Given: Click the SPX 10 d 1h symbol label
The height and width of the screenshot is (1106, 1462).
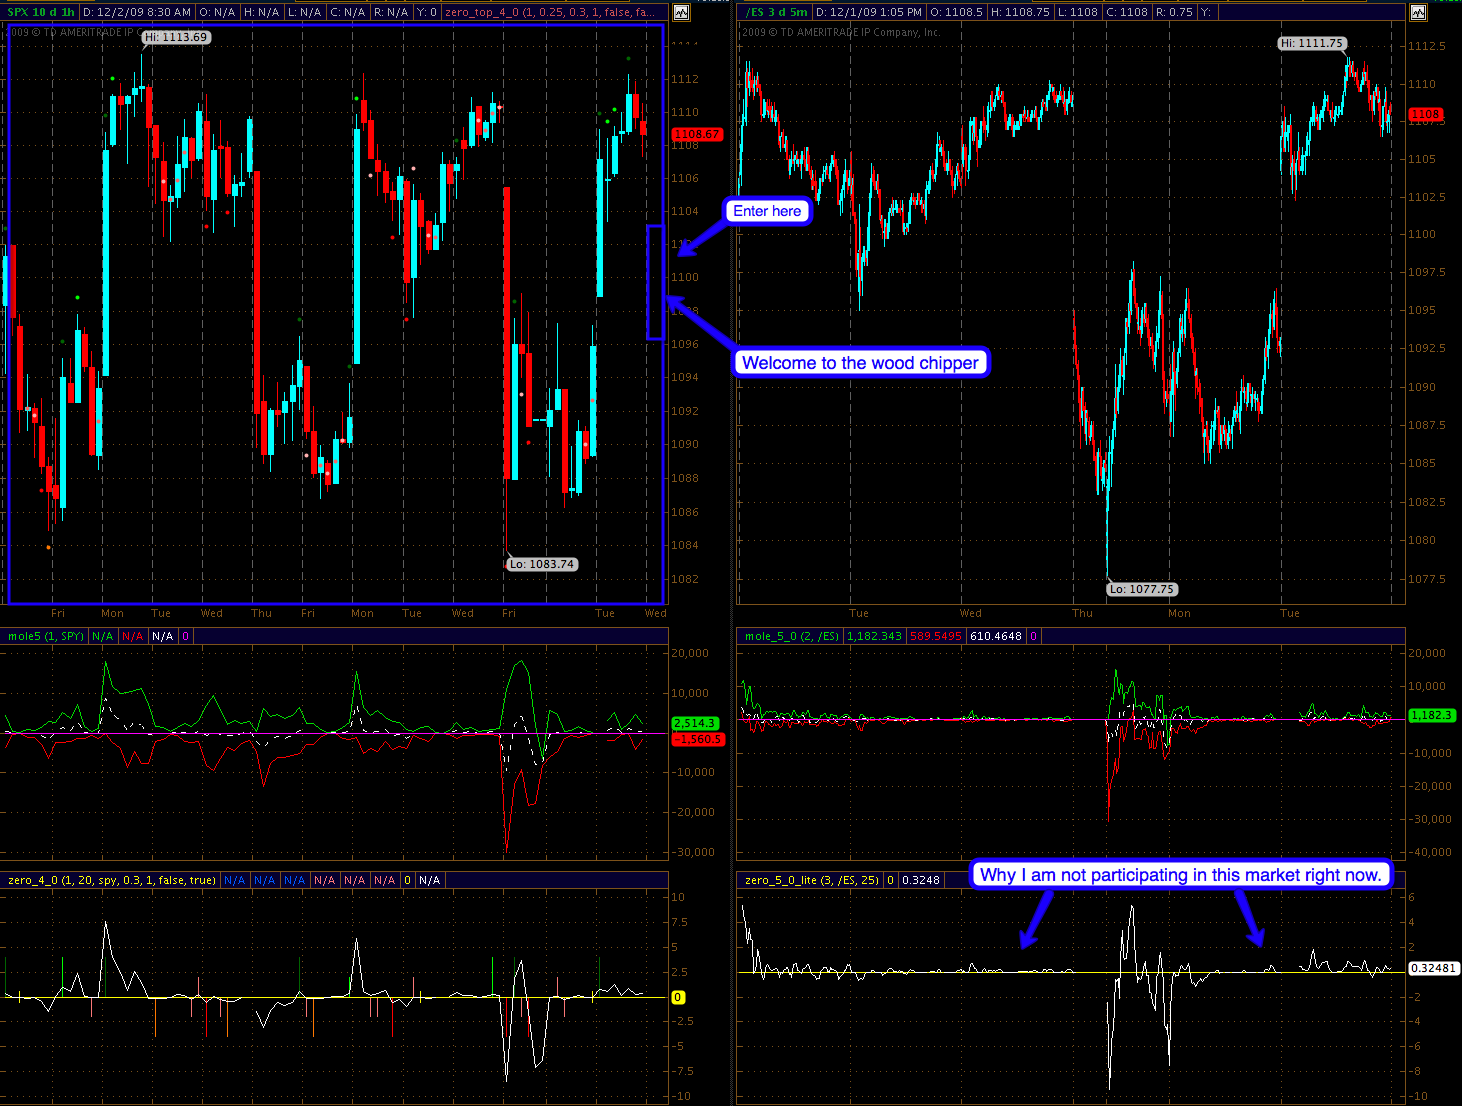Looking at the screenshot, I should point(40,12).
